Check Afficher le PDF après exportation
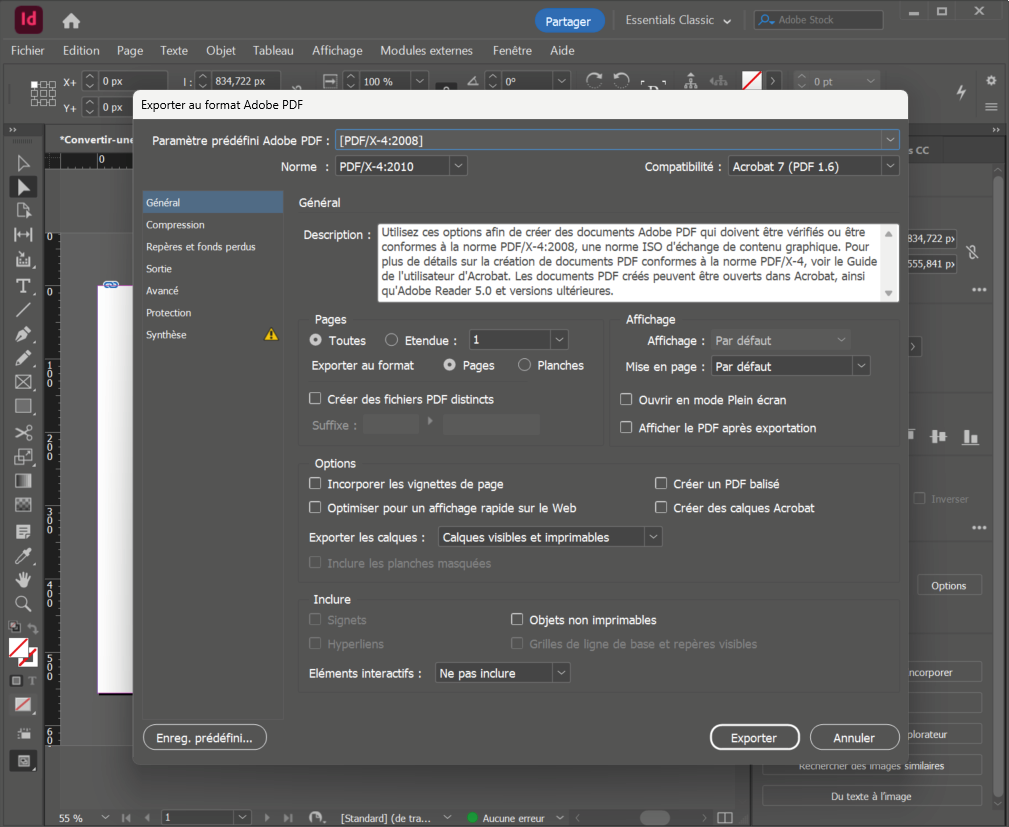Screen dimensions: 1009x827 click(x=627, y=428)
